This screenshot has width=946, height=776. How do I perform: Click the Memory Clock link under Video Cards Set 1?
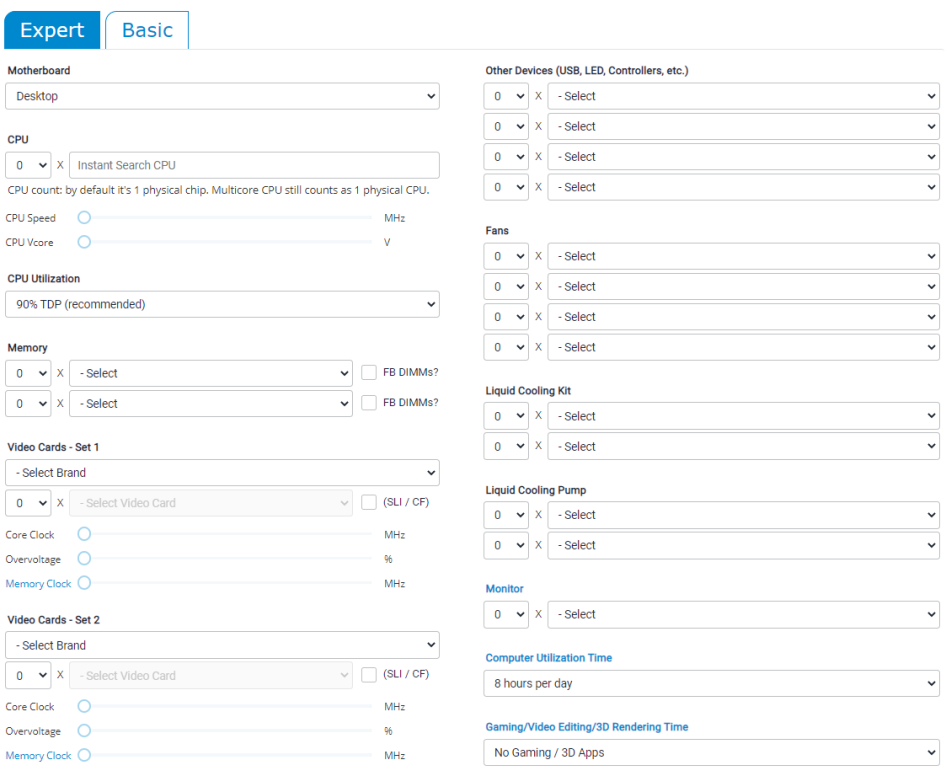(x=38, y=584)
